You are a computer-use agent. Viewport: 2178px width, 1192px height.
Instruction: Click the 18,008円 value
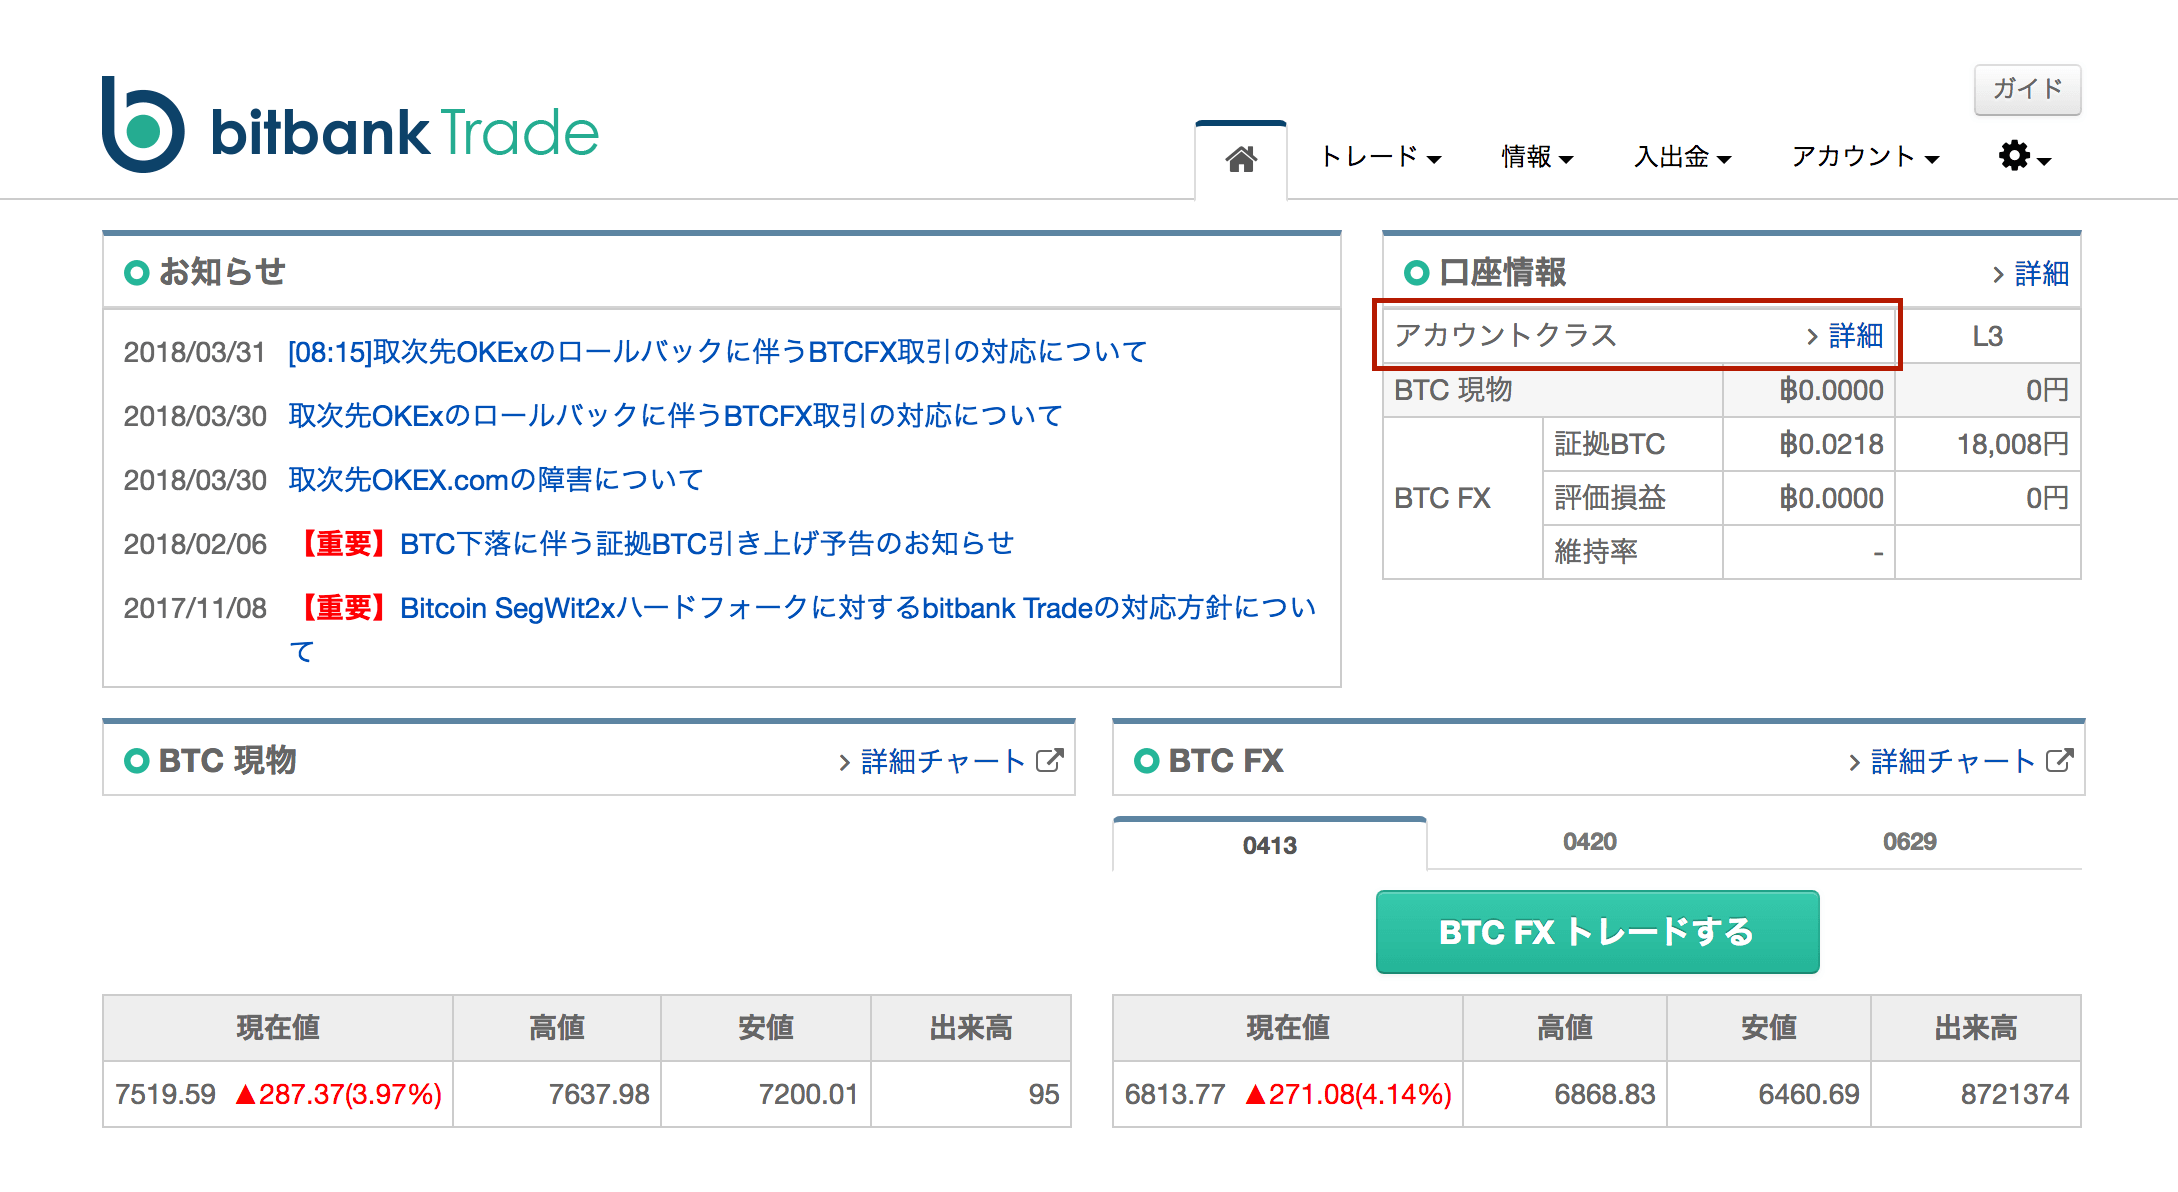coord(2012,444)
